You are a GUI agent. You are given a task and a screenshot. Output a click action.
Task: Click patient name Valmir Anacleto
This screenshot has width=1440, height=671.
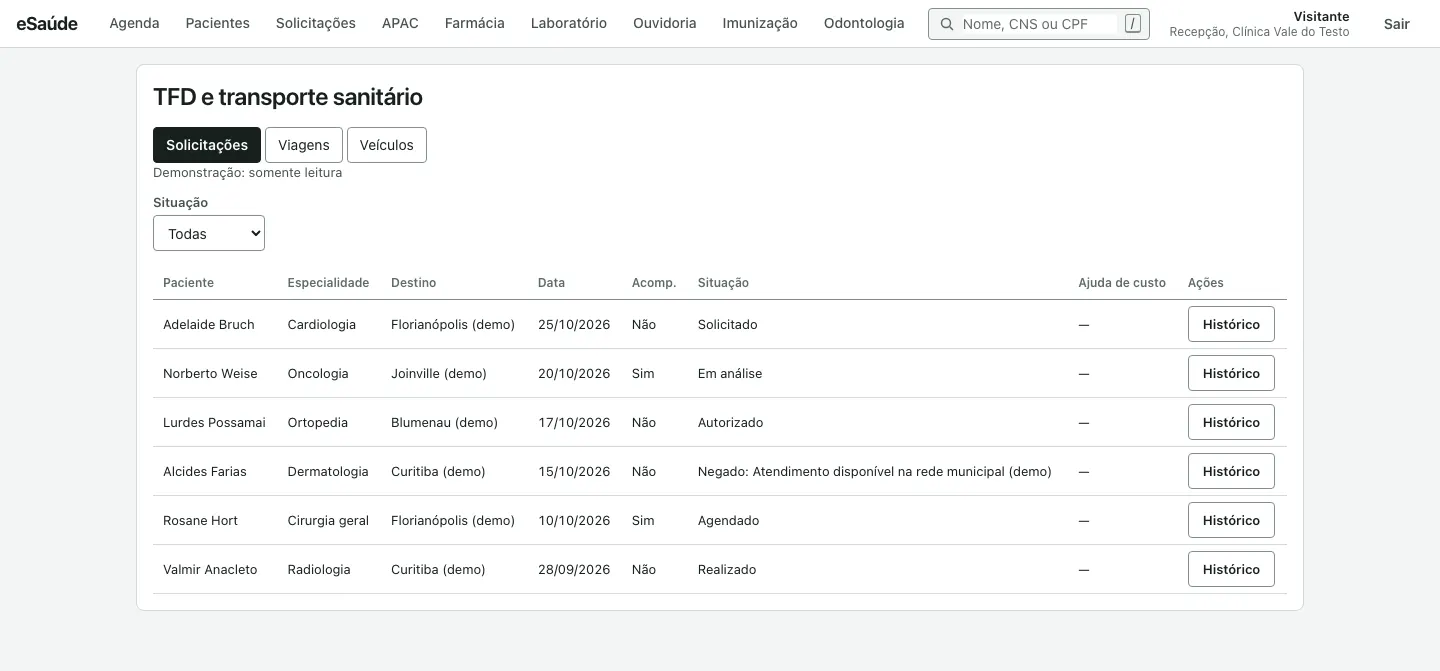[x=210, y=569]
